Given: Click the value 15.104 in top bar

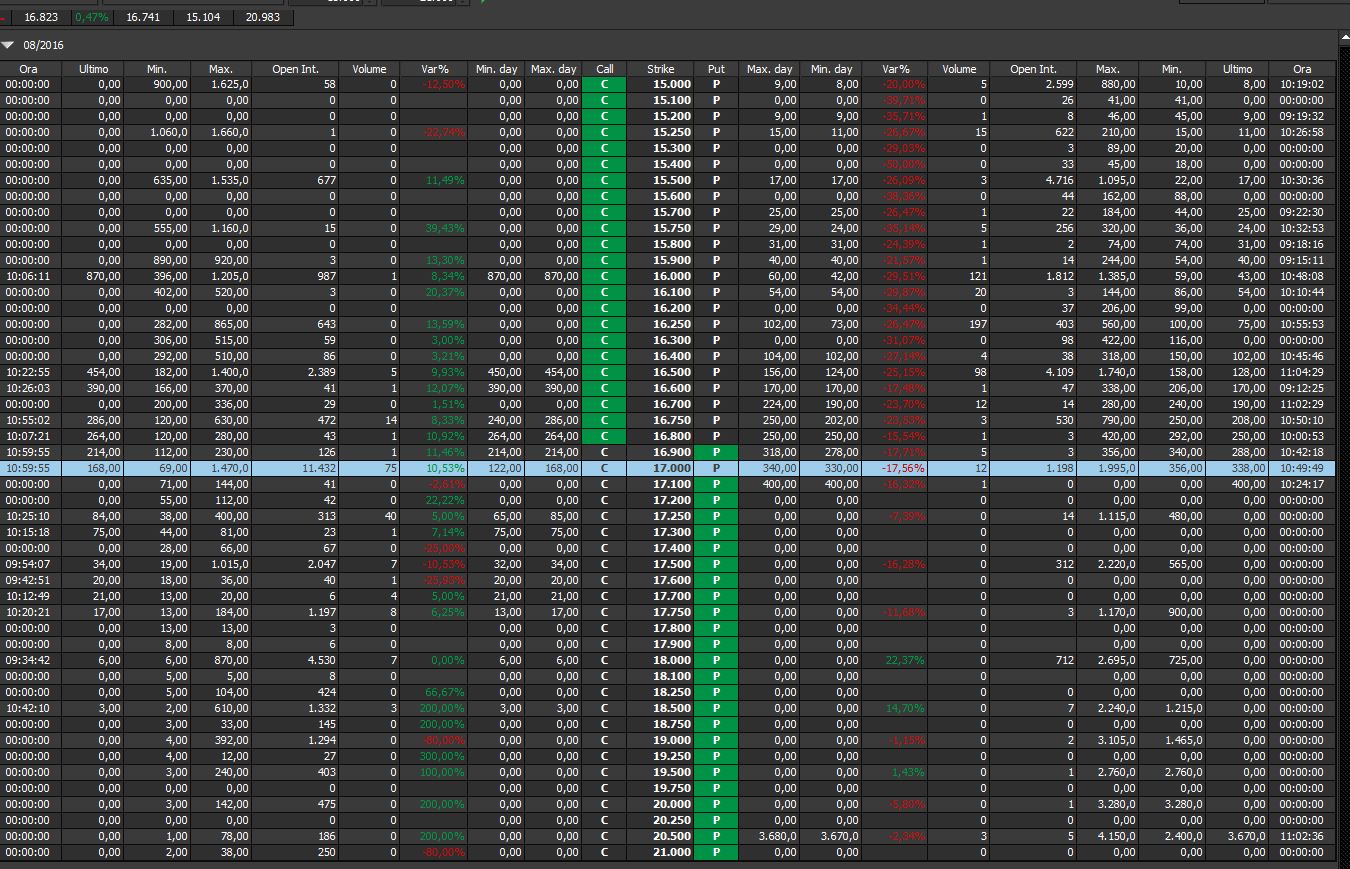Looking at the screenshot, I should pos(203,17).
